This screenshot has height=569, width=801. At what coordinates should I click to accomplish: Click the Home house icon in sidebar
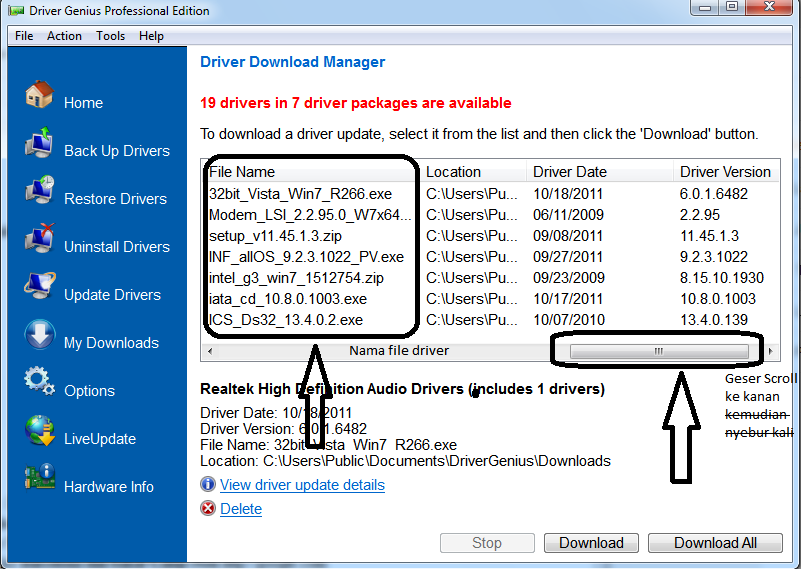[39, 94]
